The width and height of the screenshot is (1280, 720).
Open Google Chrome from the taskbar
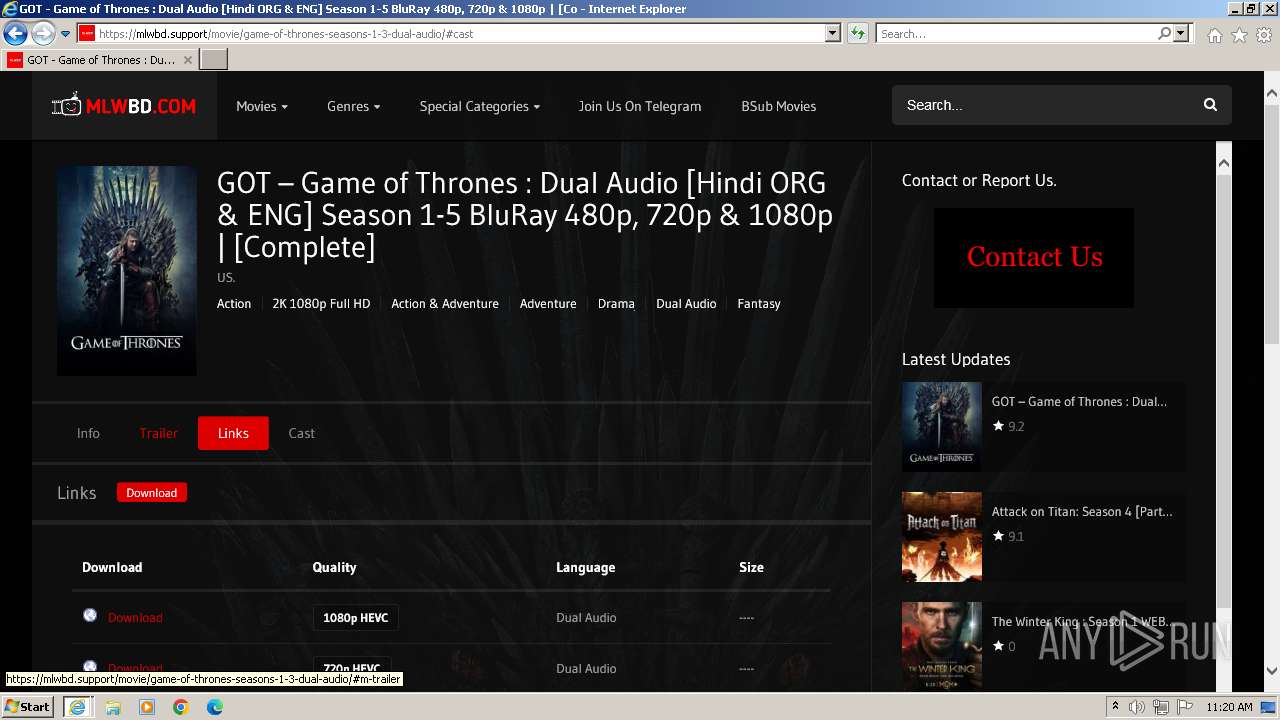pos(181,707)
